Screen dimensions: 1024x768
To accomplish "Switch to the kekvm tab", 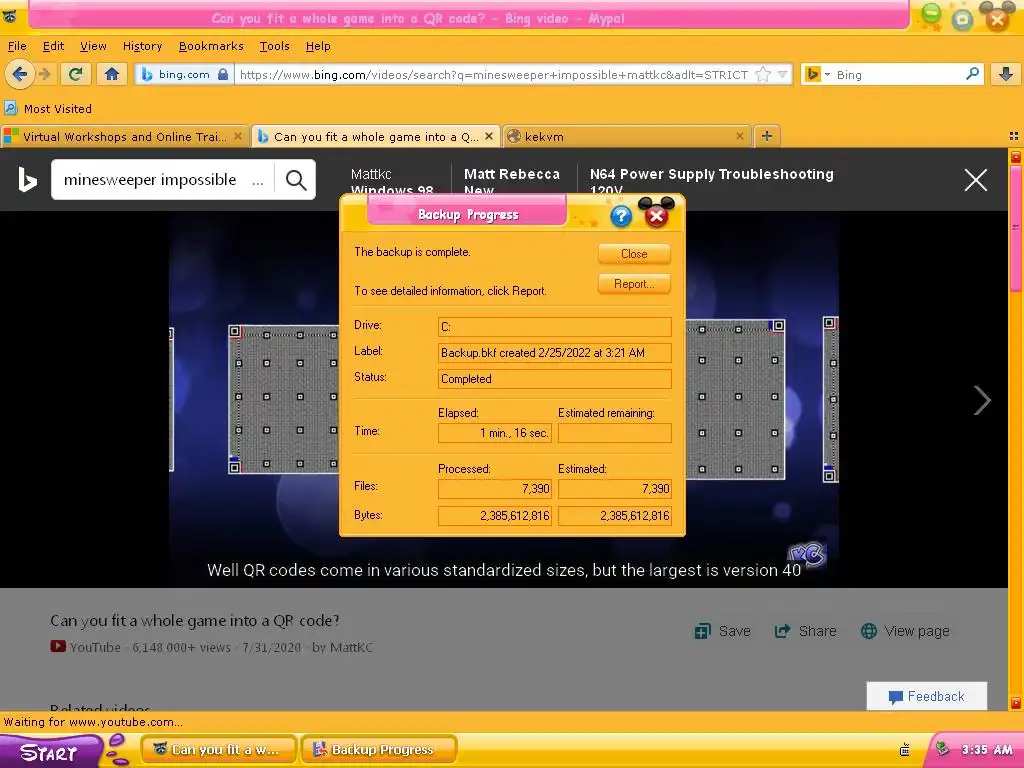I will tap(627, 136).
